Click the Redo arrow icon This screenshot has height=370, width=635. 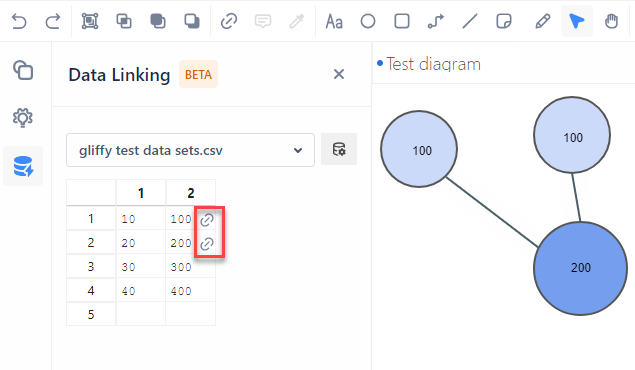(53, 21)
